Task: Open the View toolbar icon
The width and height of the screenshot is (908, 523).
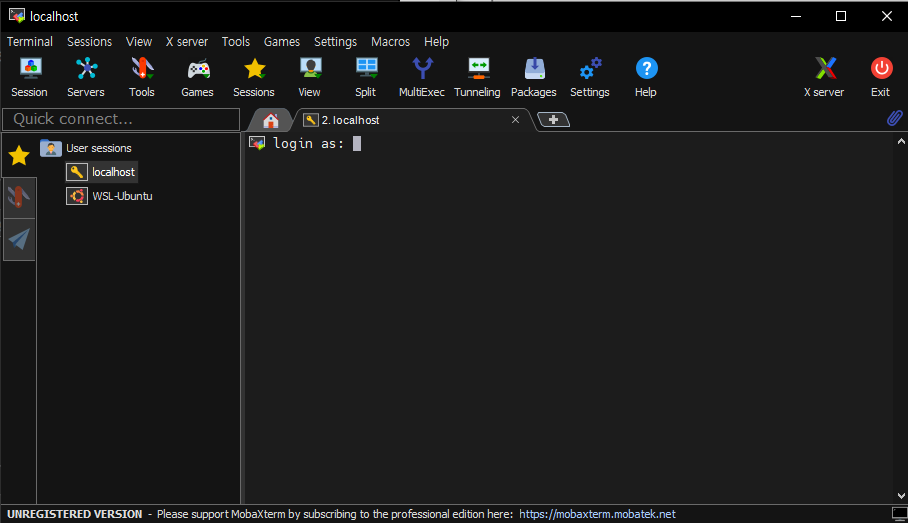Action: tap(310, 77)
